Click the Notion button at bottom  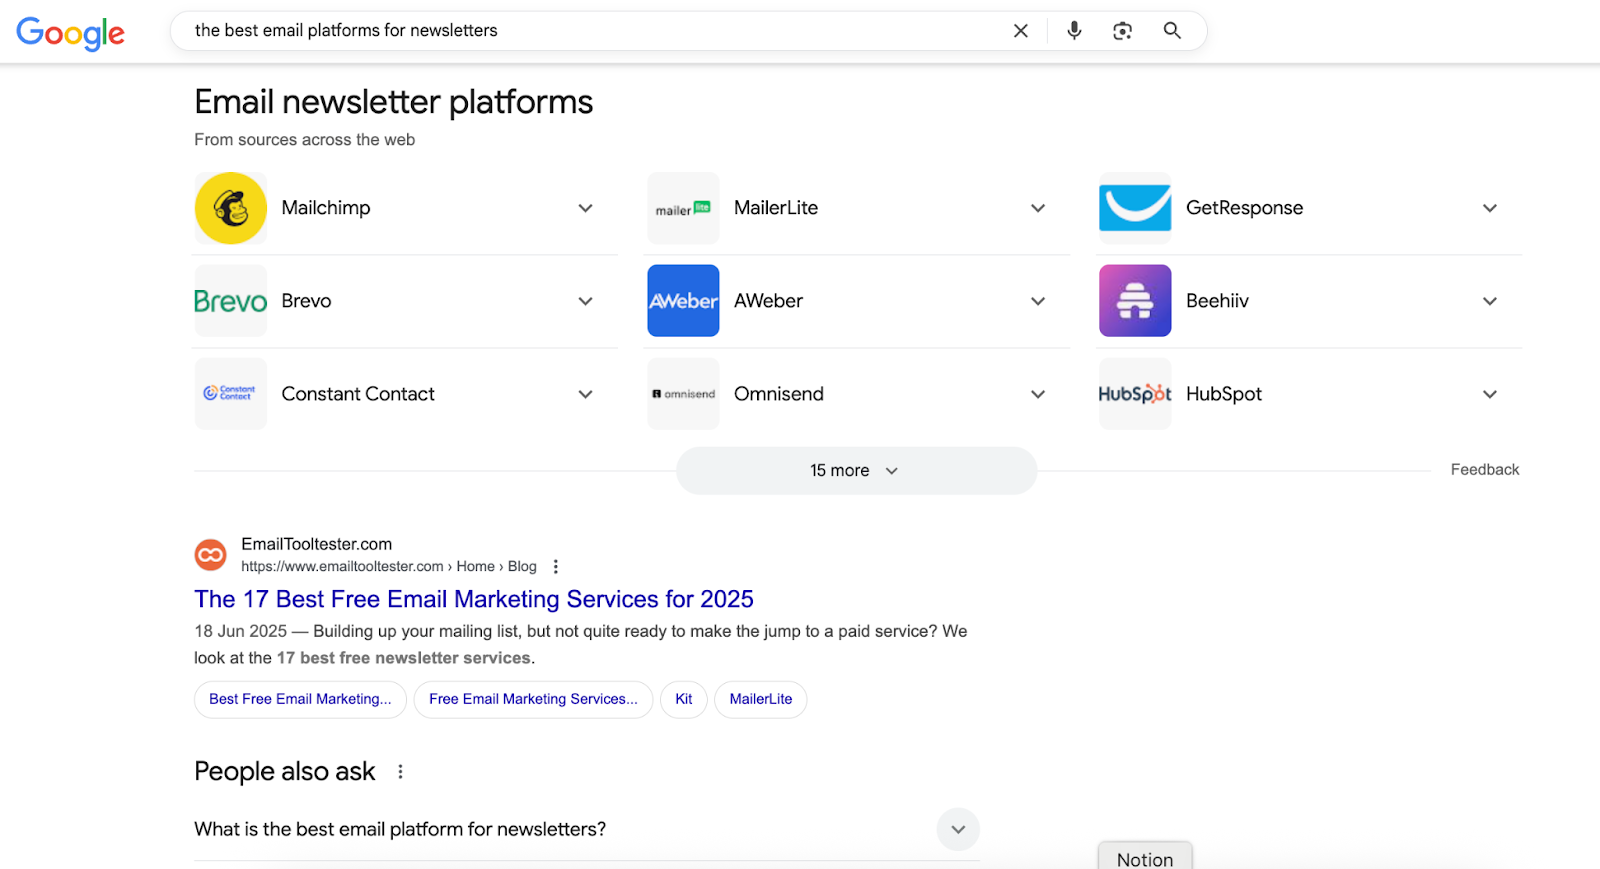pos(1145,857)
